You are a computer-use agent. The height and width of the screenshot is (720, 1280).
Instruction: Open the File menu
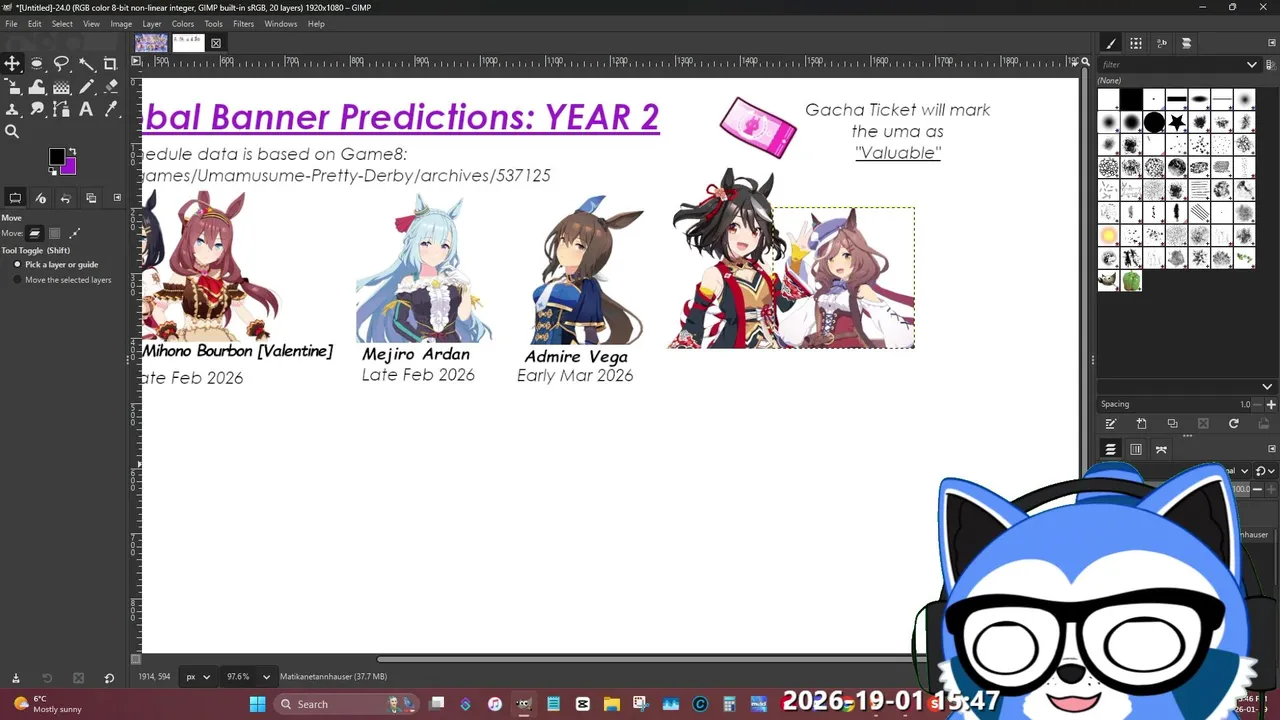pyautogui.click(x=11, y=24)
